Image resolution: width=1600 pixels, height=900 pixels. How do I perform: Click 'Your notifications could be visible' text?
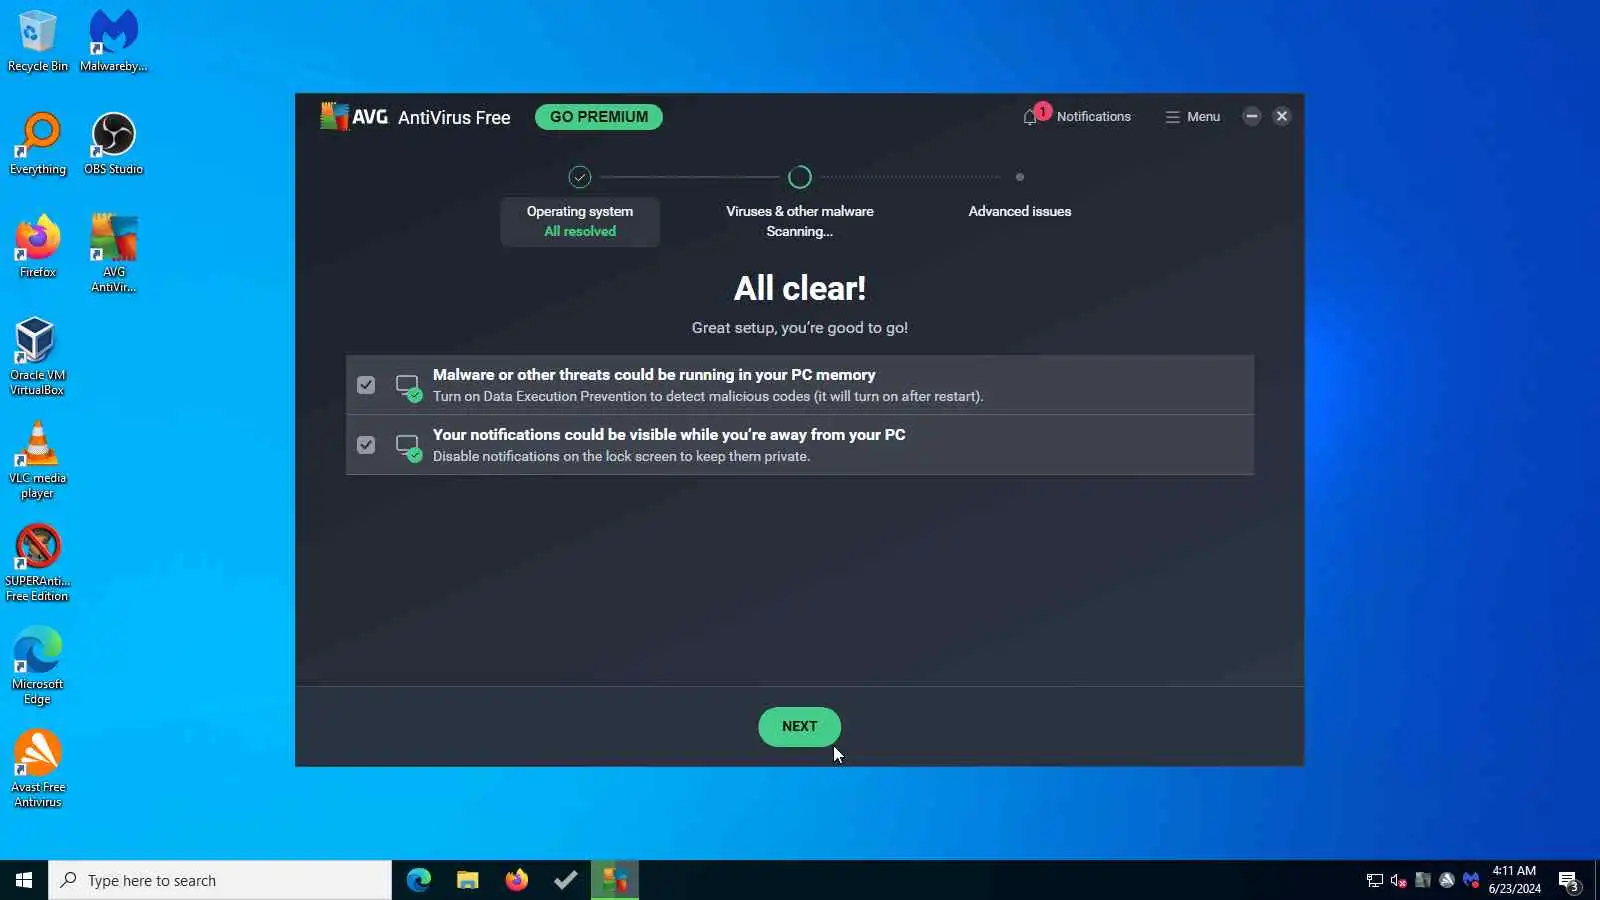(x=669, y=435)
